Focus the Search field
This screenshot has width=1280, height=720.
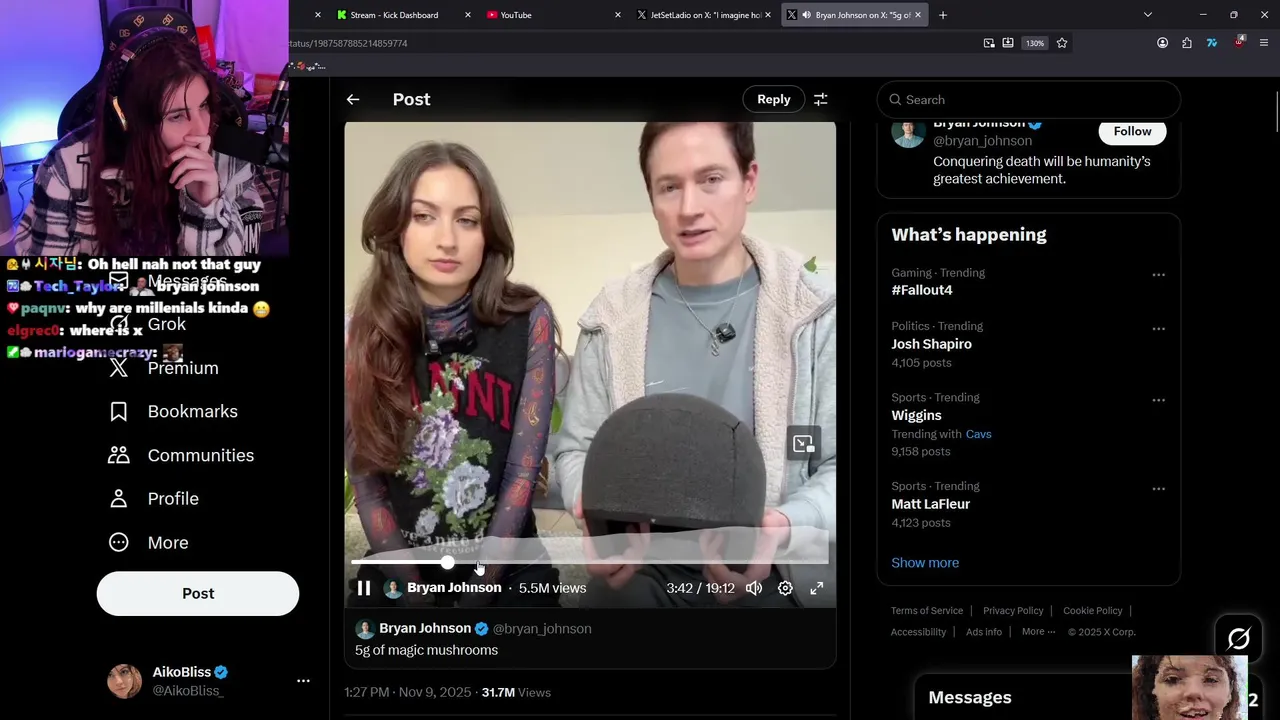pos(1029,100)
